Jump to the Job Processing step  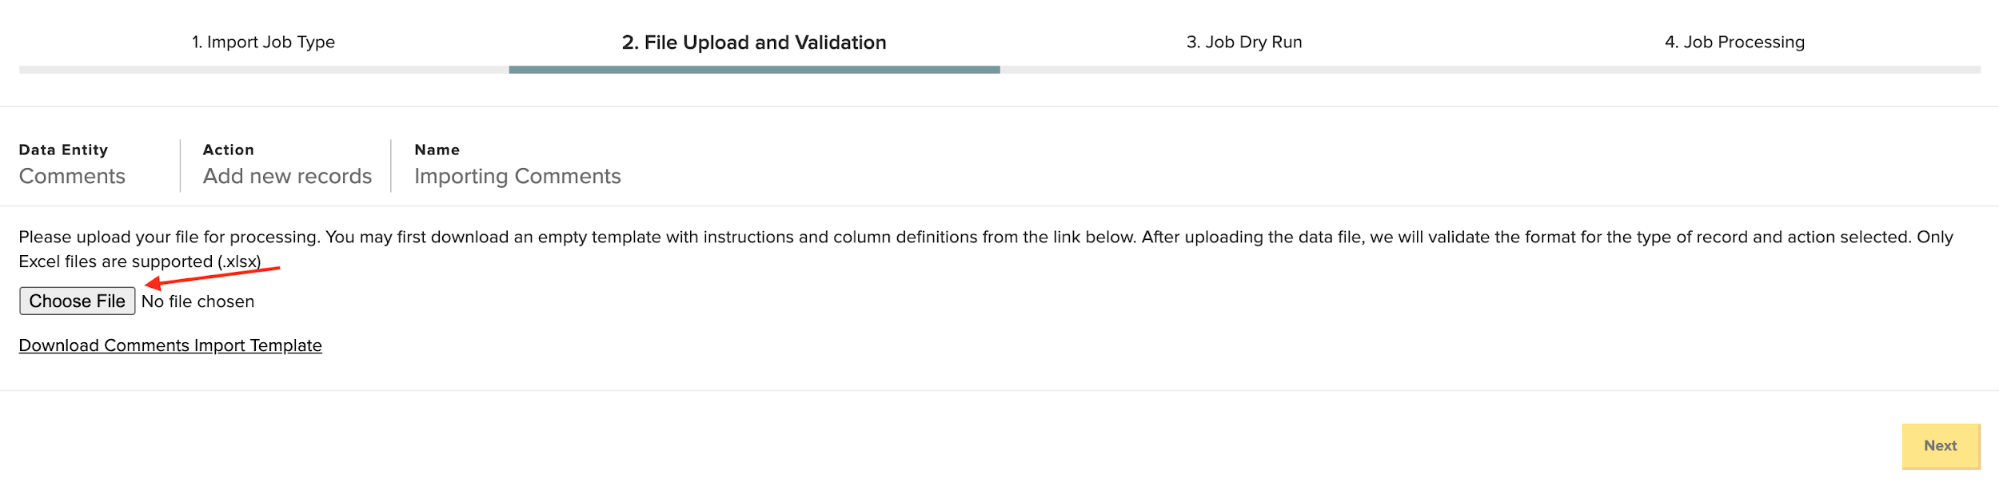(x=1734, y=42)
